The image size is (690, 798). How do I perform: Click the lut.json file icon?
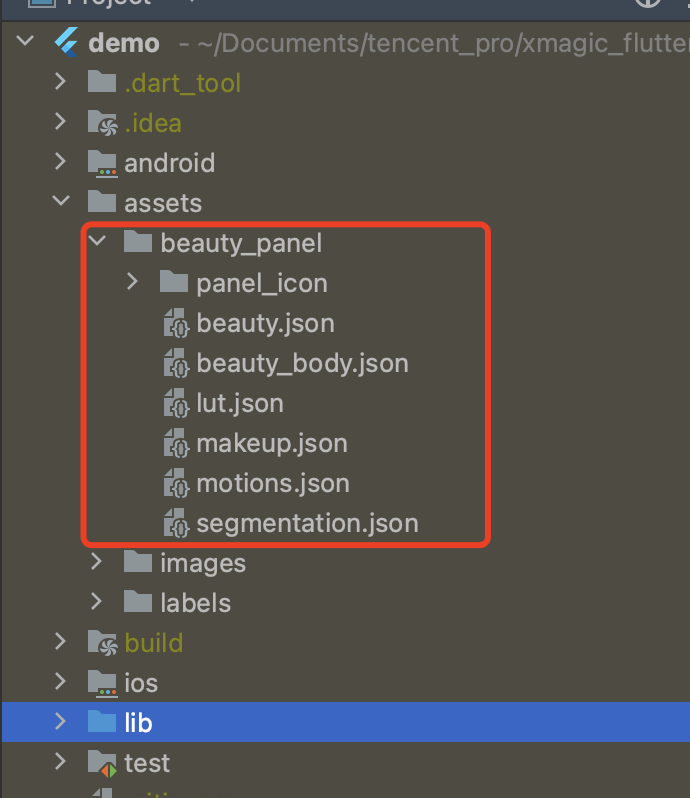(x=175, y=404)
